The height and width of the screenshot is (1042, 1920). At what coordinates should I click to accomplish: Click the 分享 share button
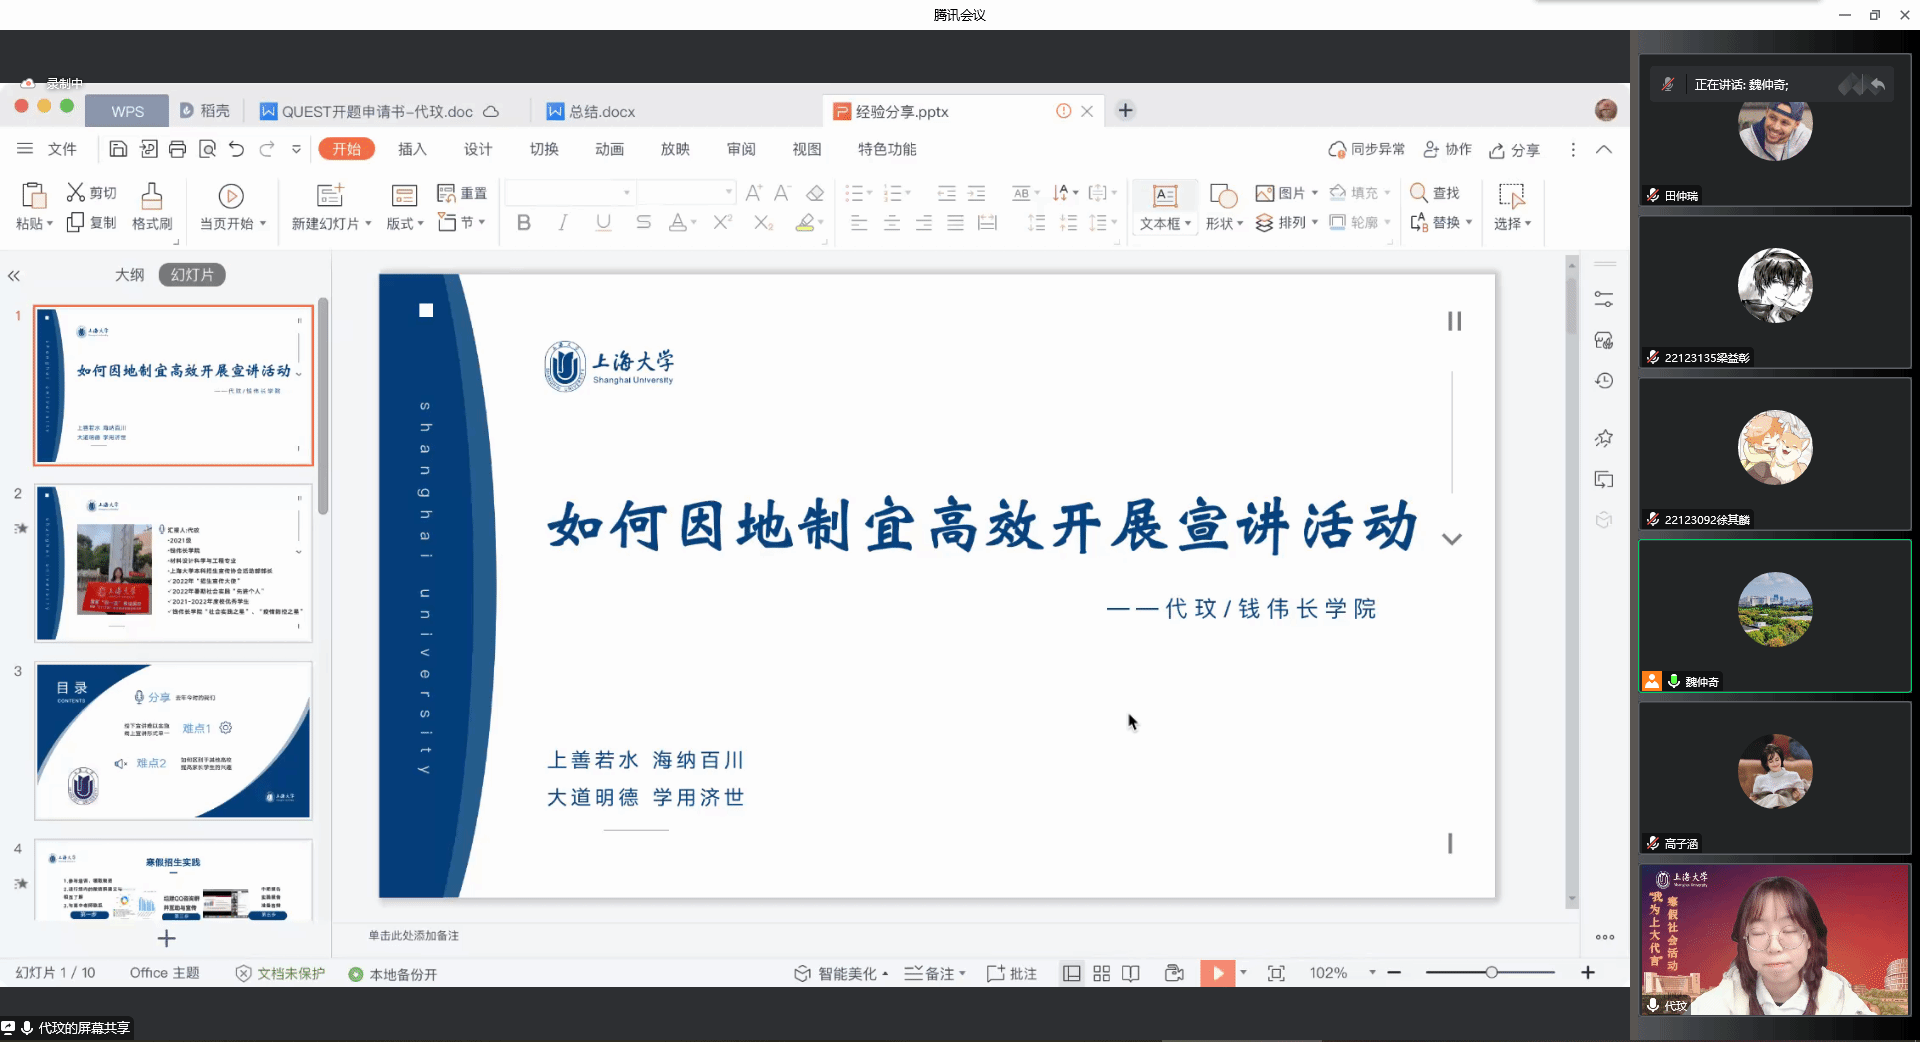1514,150
